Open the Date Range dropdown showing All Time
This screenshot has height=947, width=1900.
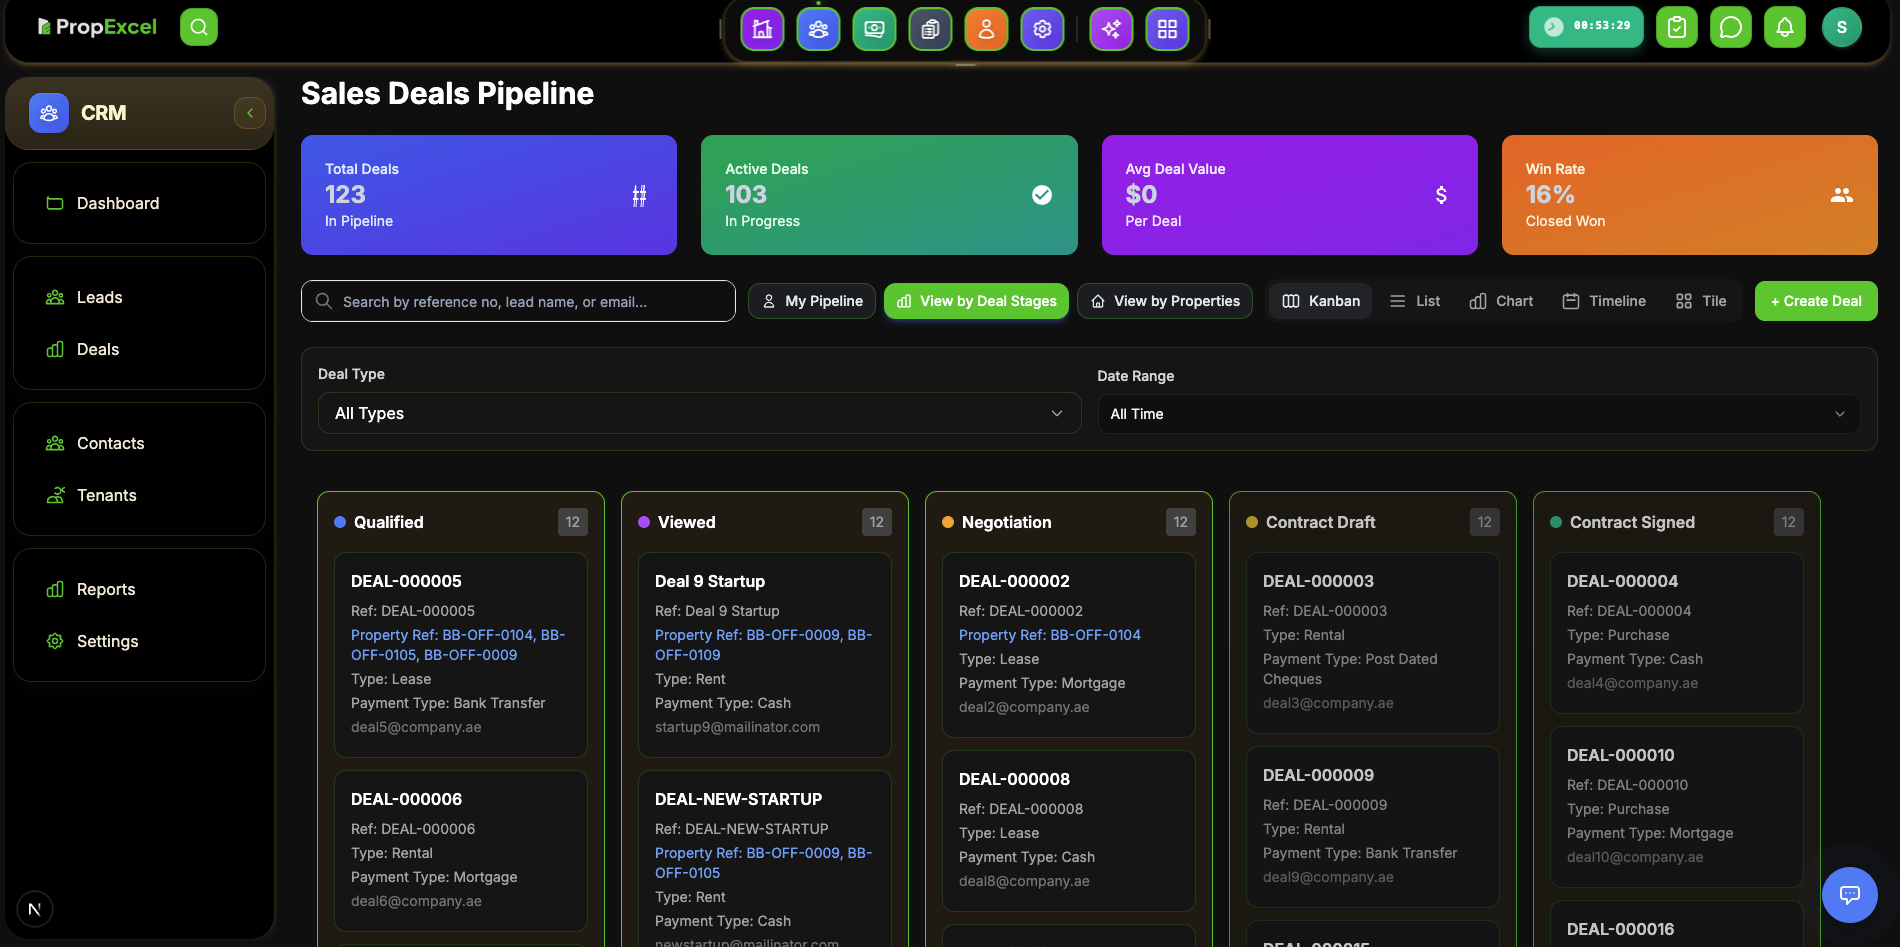[1477, 413]
